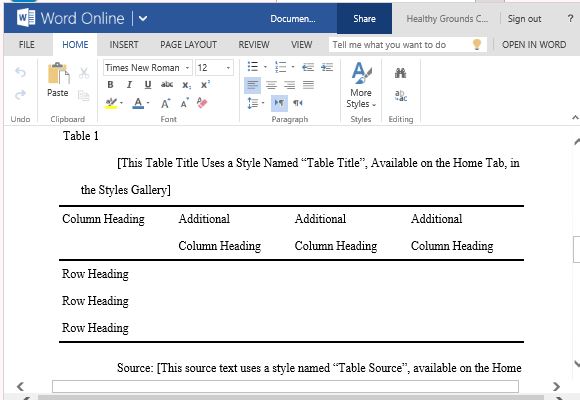
Task: Apply the yellow text highlight color
Action: point(111,103)
